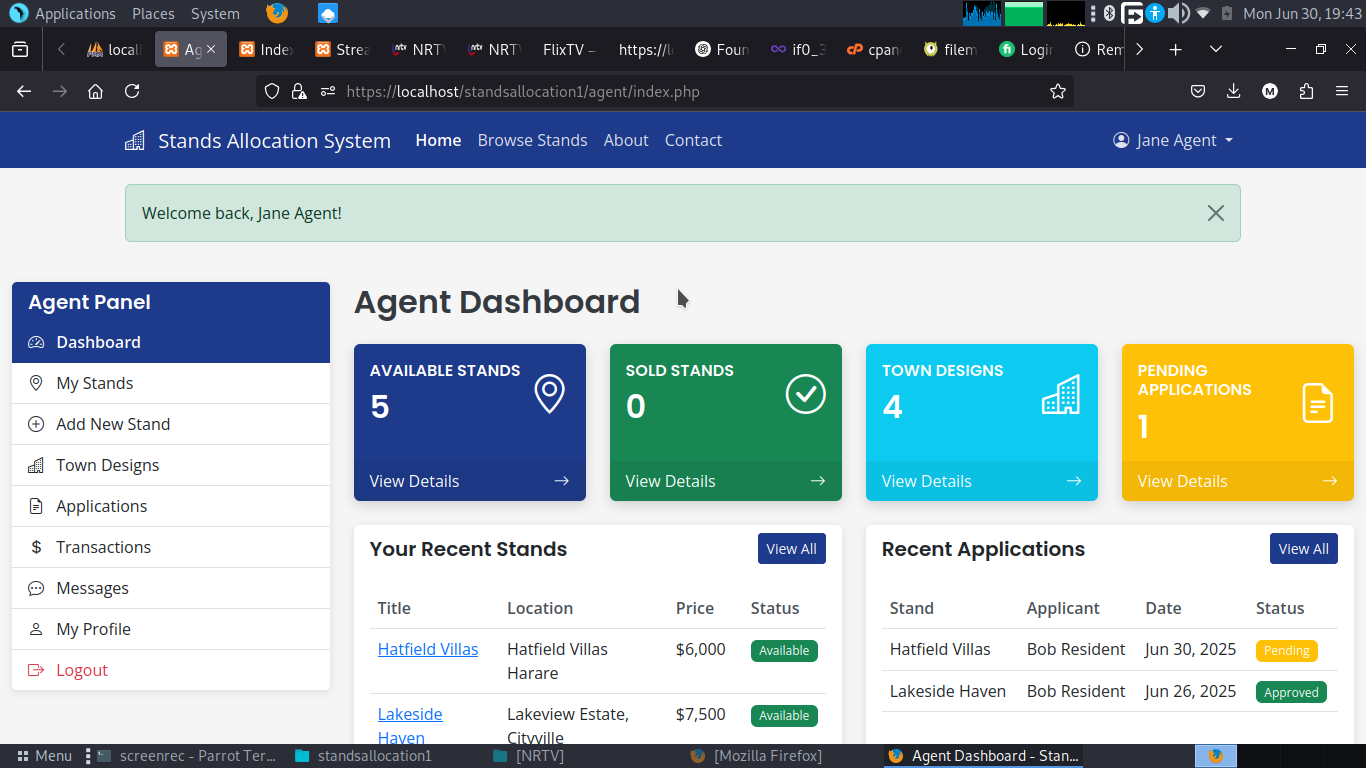
Task: Open My Profile in sidebar
Action: (x=171, y=629)
